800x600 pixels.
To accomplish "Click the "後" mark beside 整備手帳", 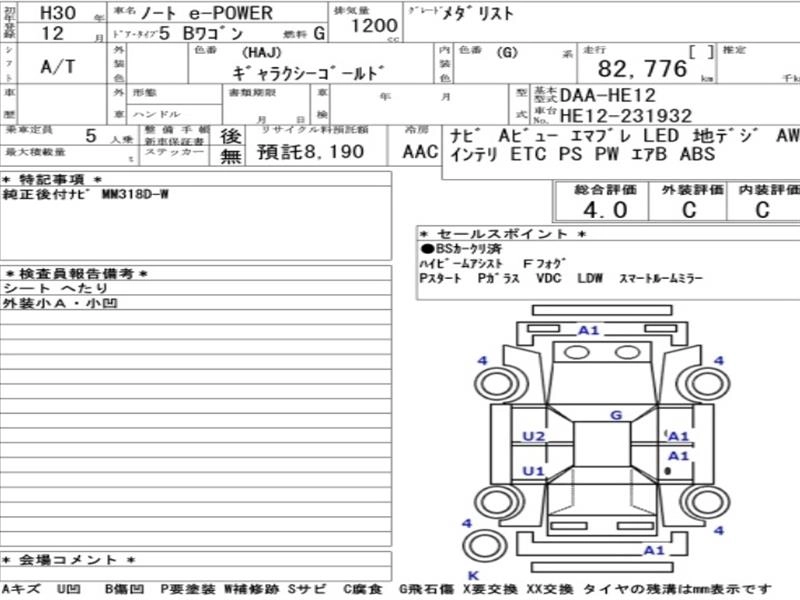I will (231, 136).
